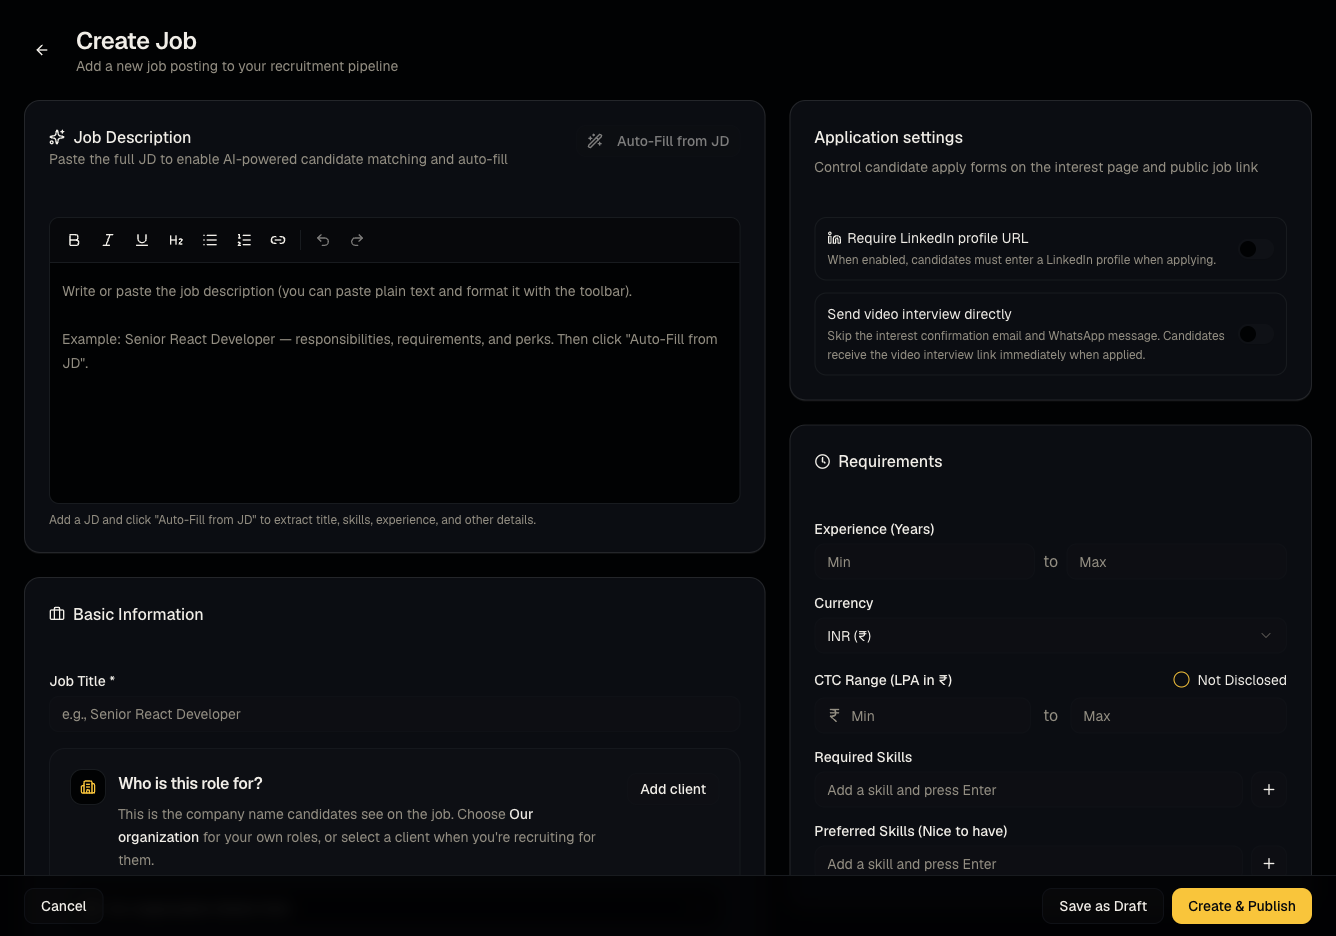
Task: Redo the editor change
Action: pos(357,240)
